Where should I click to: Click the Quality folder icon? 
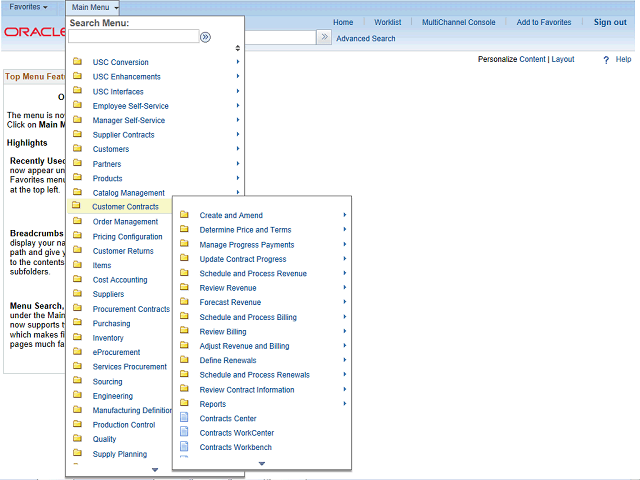pos(77,438)
